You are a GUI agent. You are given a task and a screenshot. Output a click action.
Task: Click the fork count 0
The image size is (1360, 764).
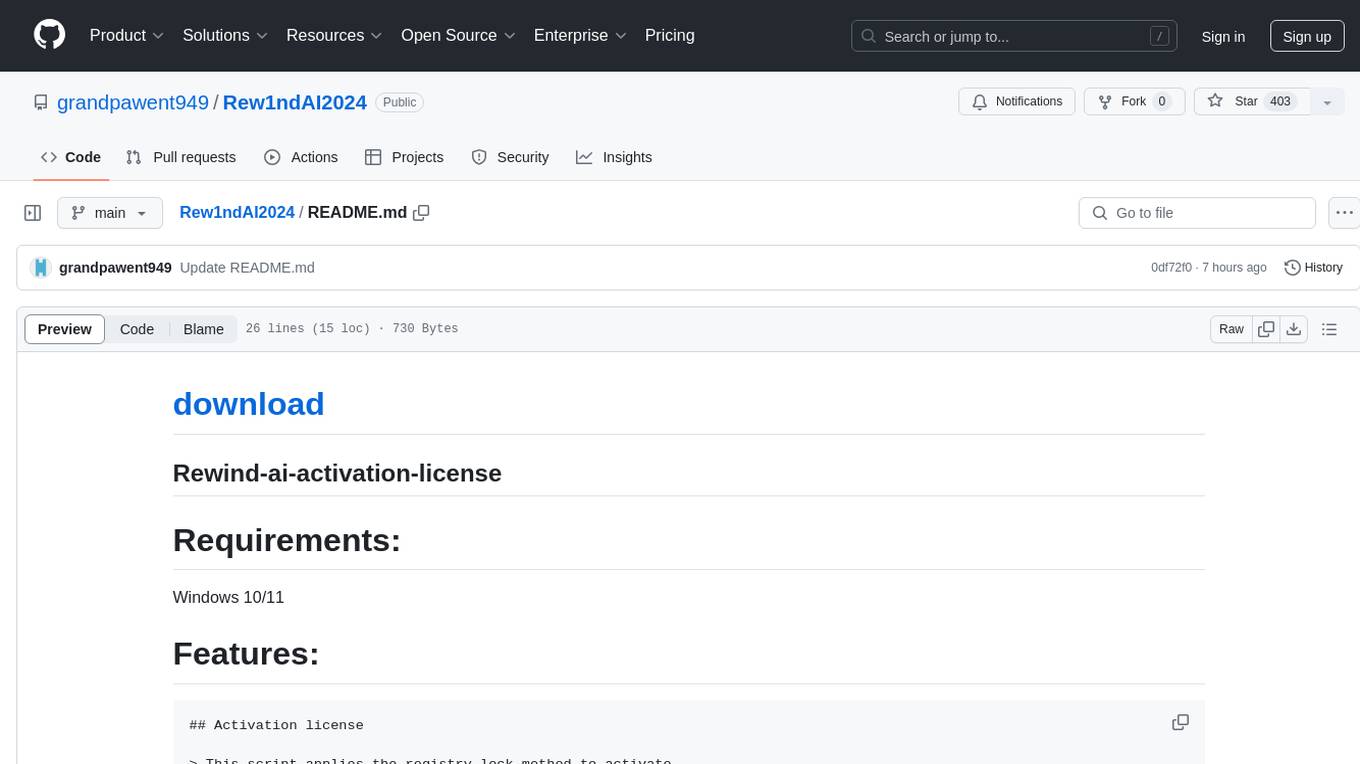[1161, 101]
